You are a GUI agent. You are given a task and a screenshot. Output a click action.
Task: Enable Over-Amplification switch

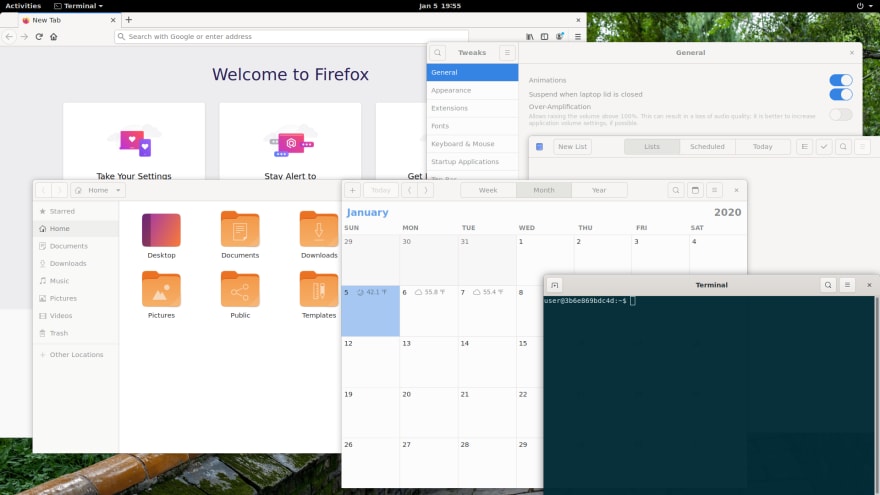[x=841, y=114]
